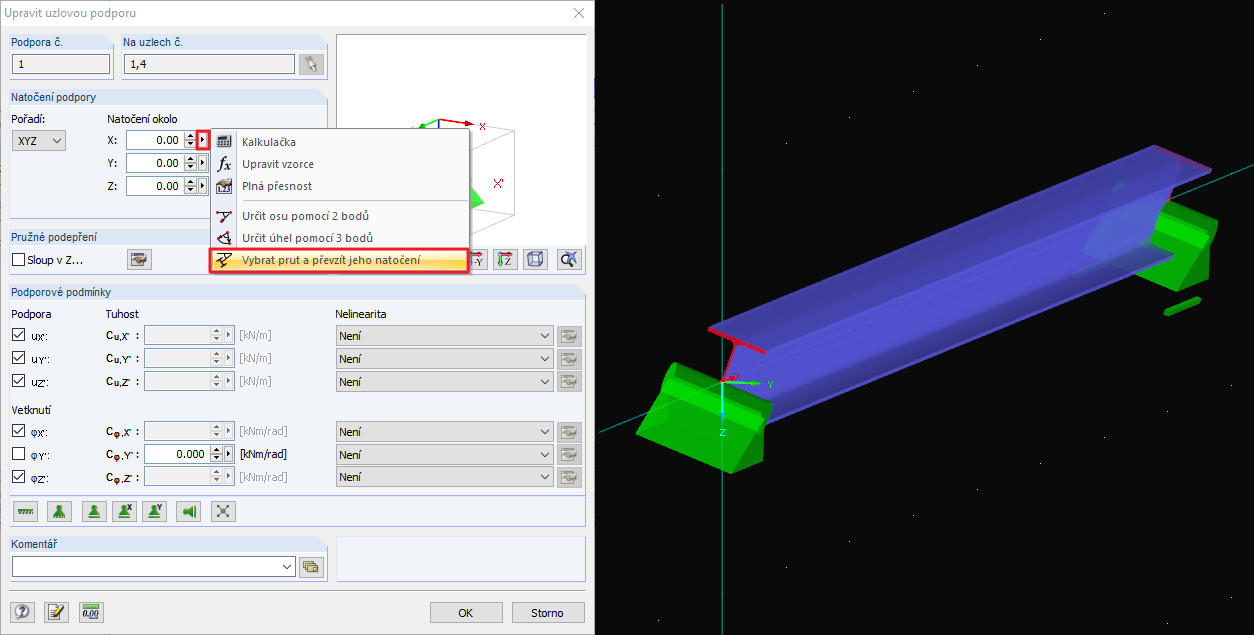Image resolution: width=1254 pixels, height=635 pixels.
Task: Open the uZ' Nelinearita dropdown
Action: coord(444,381)
